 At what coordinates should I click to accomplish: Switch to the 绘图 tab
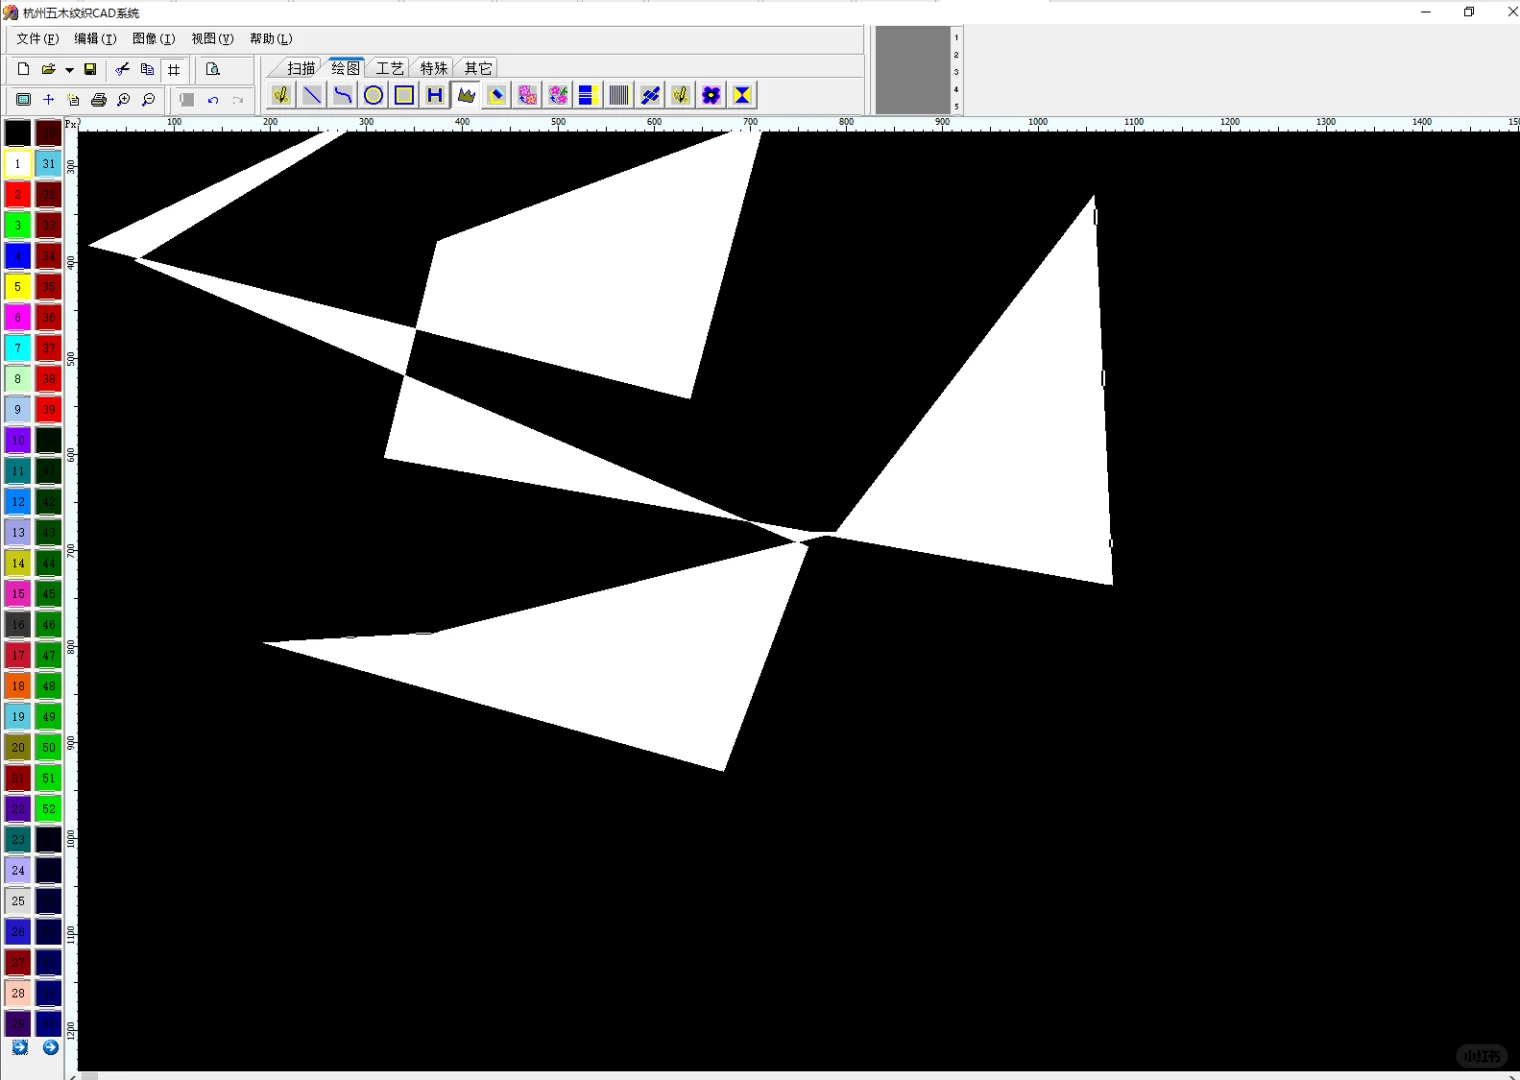pos(345,68)
